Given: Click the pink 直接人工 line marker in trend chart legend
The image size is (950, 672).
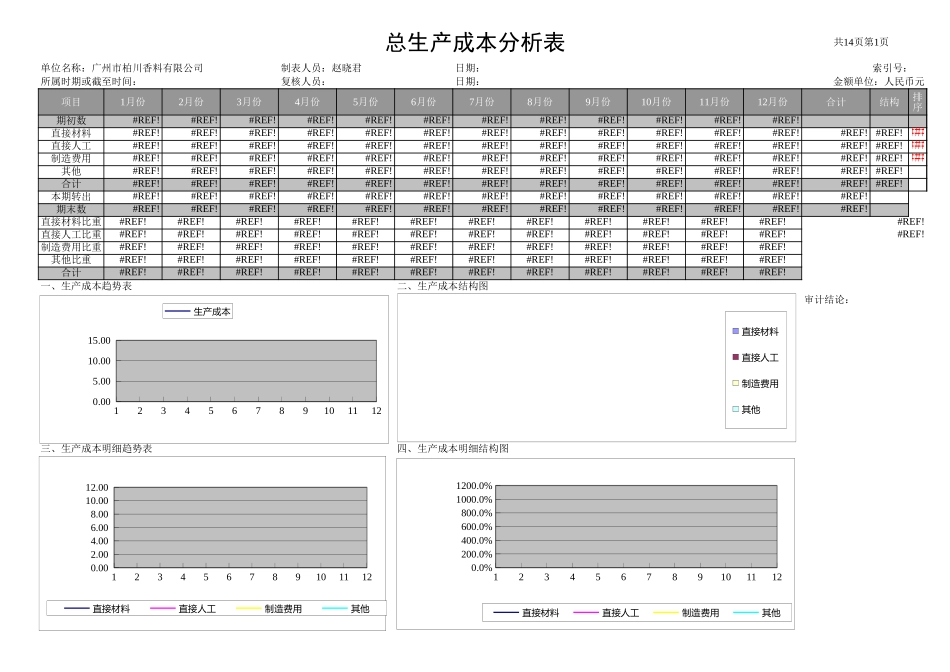Looking at the screenshot, I should pos(162,610).
